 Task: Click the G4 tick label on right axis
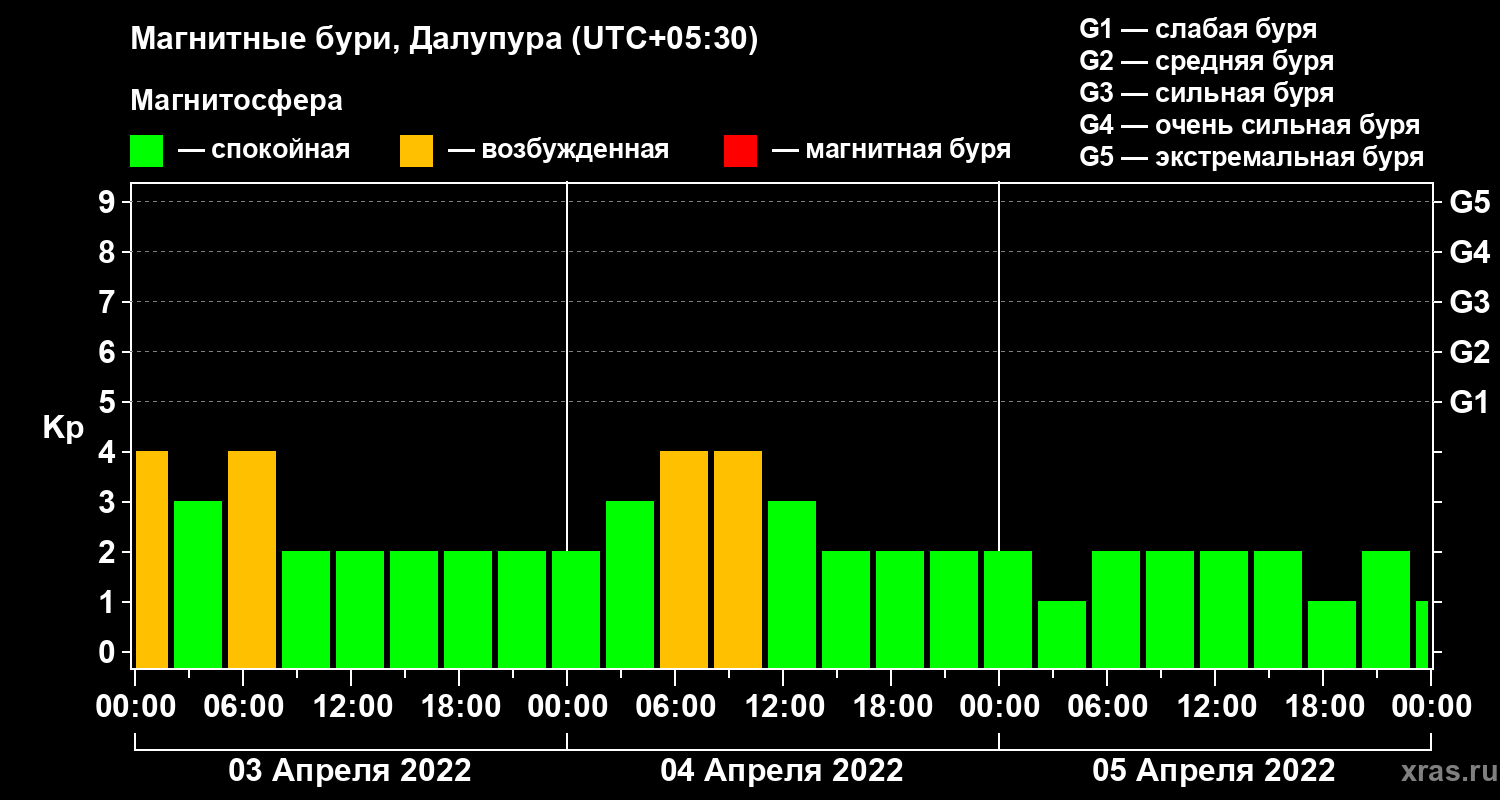1470,253
